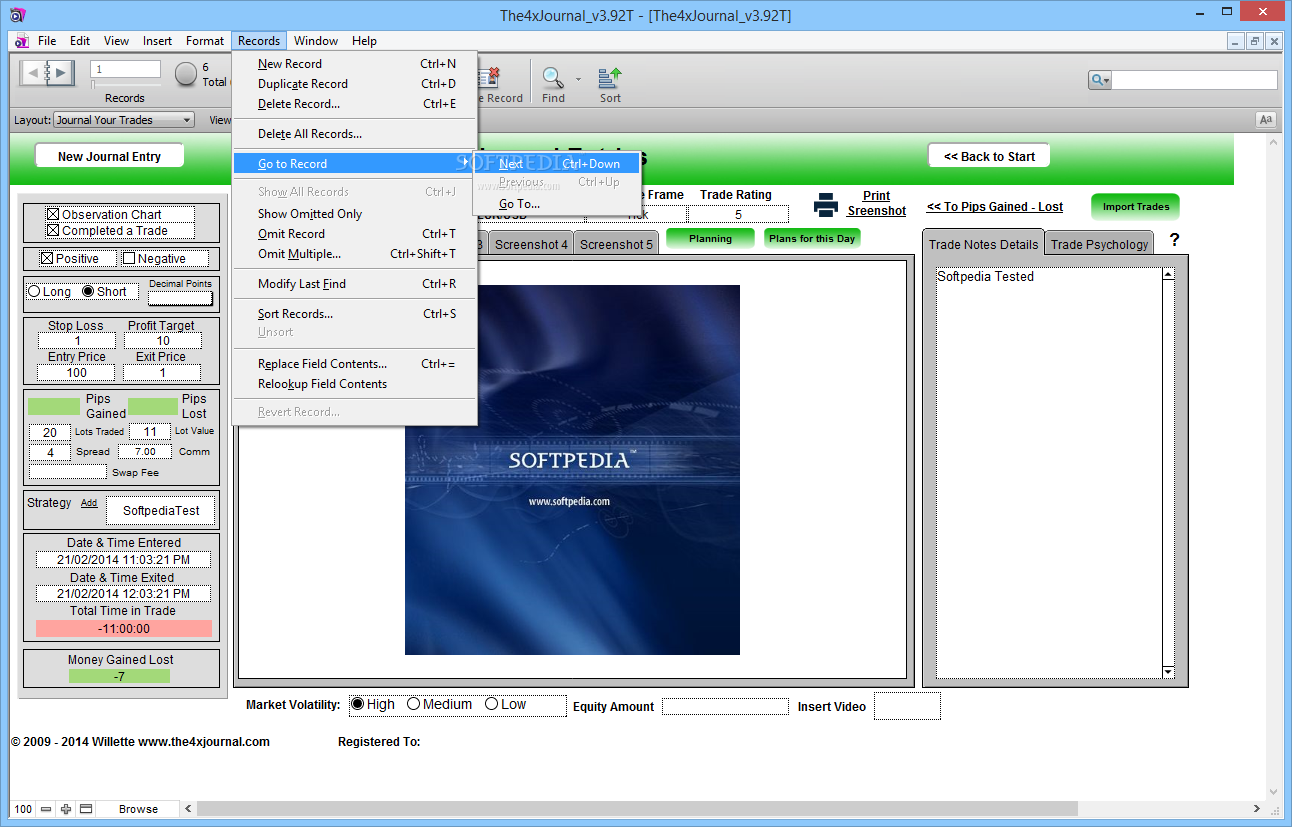
Task: Follow To Pips Gained - Lost link
Action: 995,207
